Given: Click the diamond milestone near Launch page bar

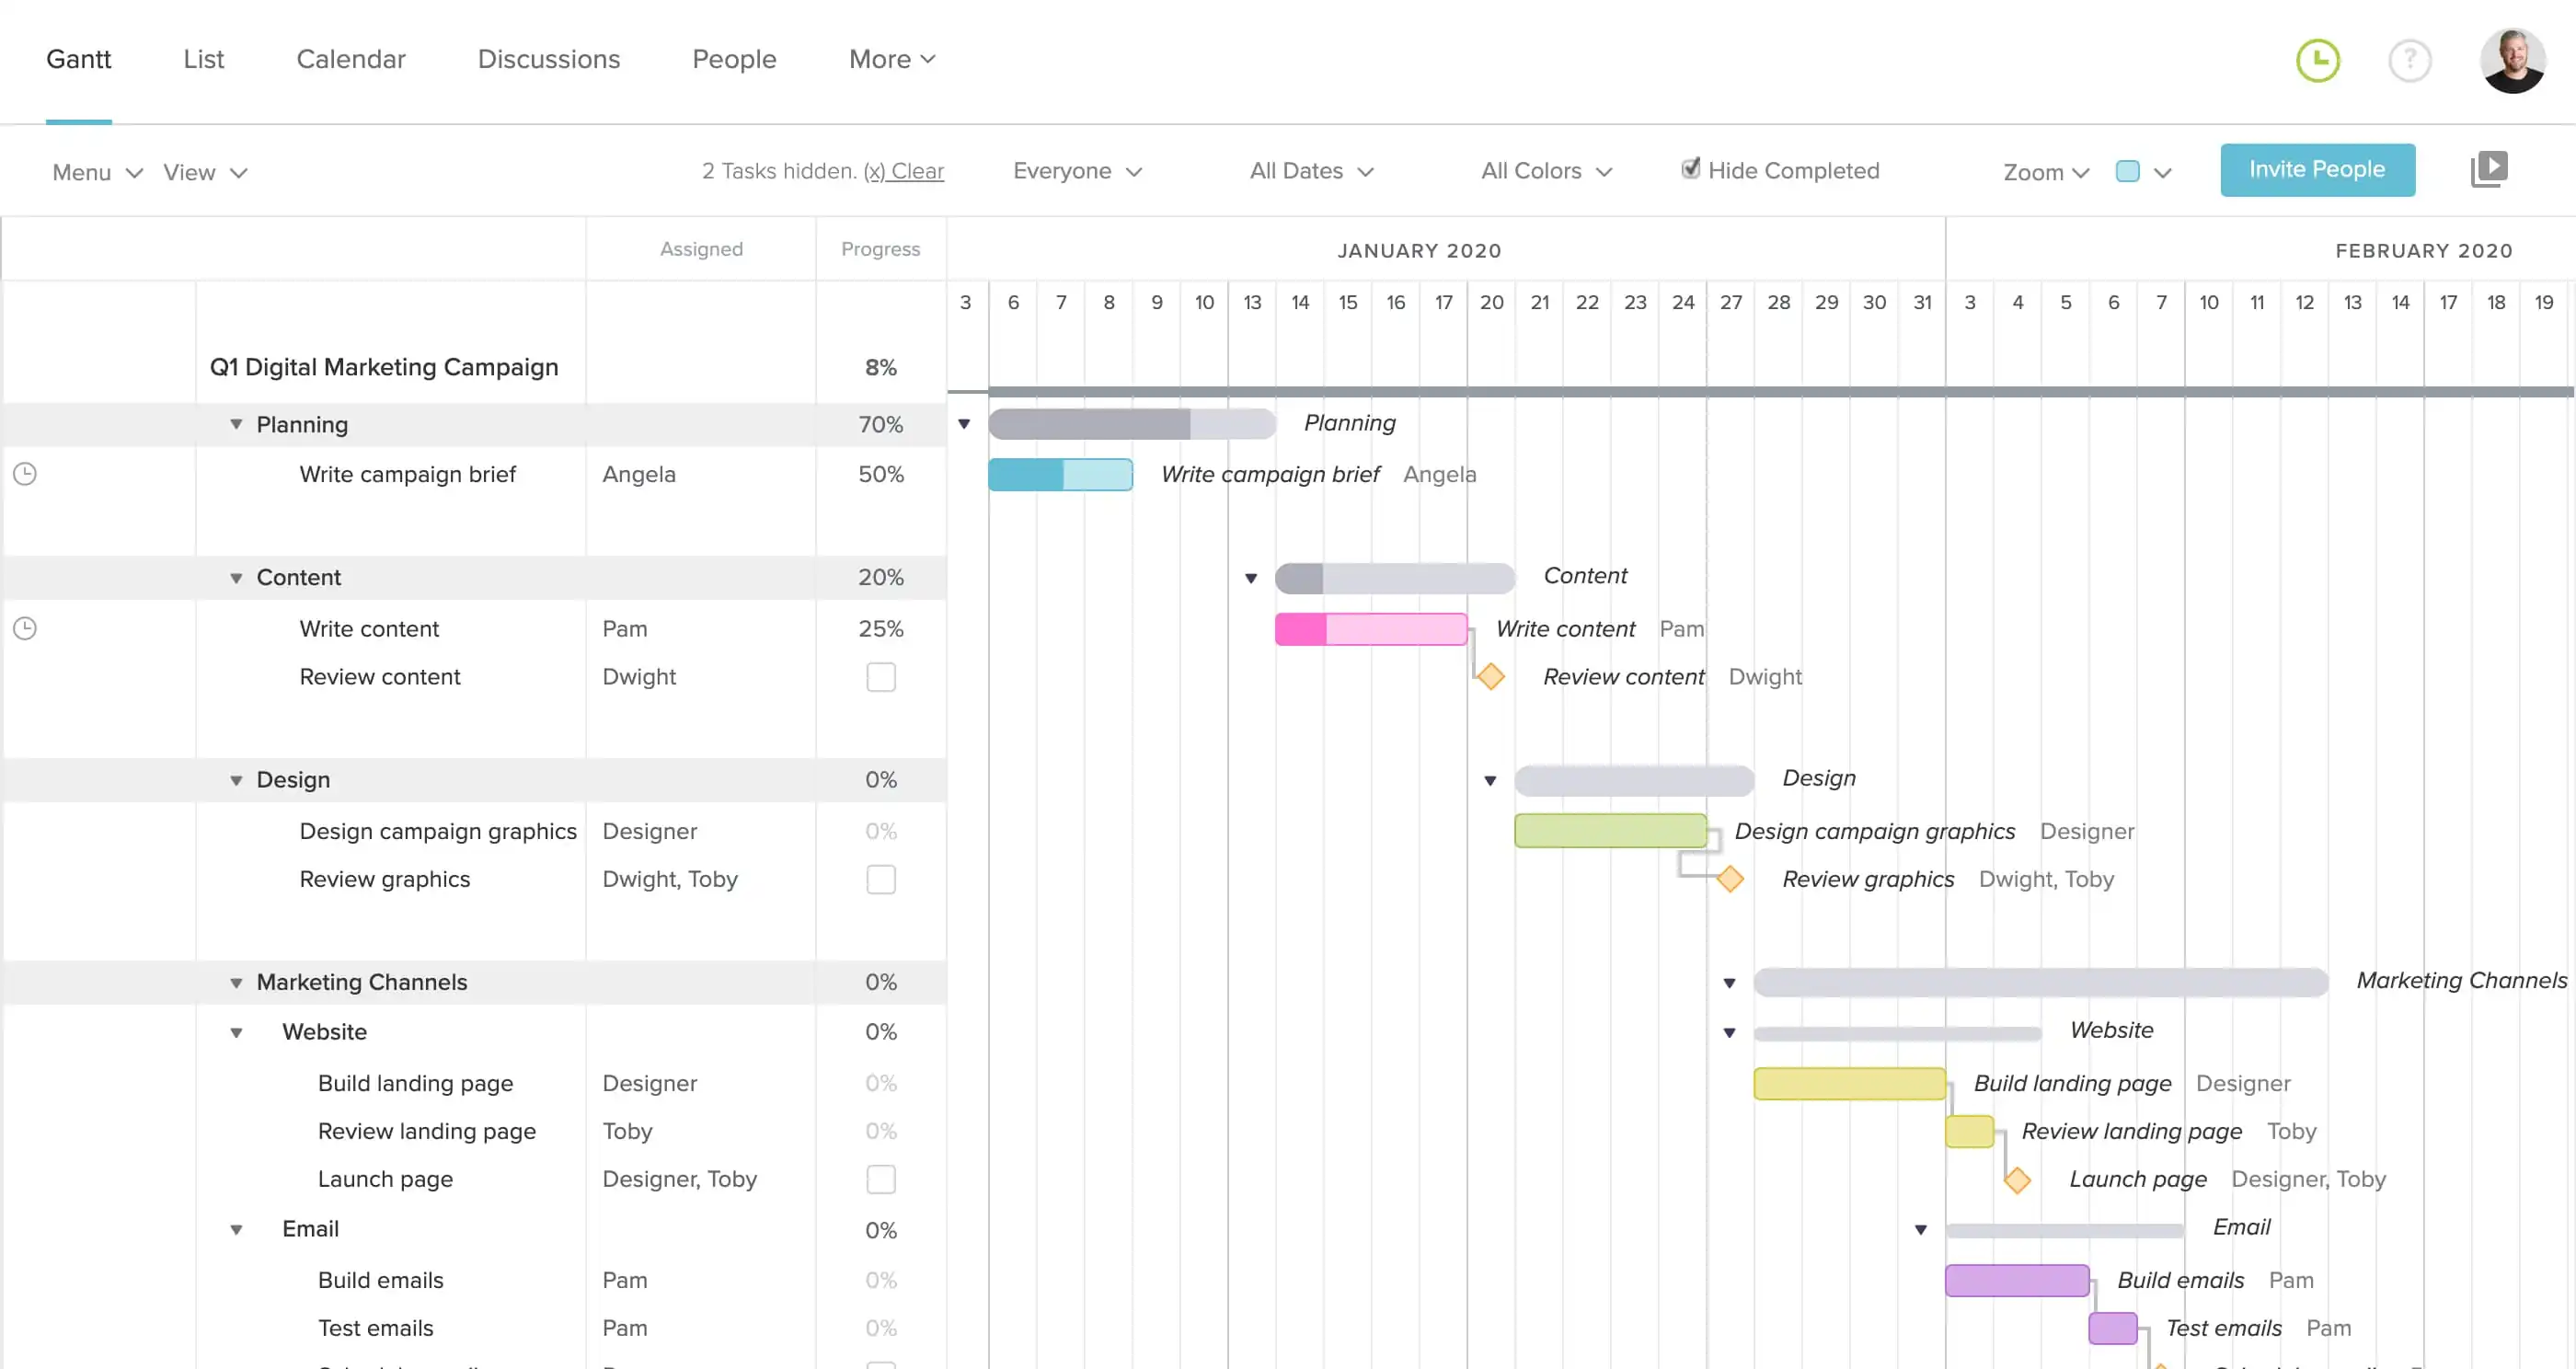Looking at the screenshot, I should tap(2018, 1180).
